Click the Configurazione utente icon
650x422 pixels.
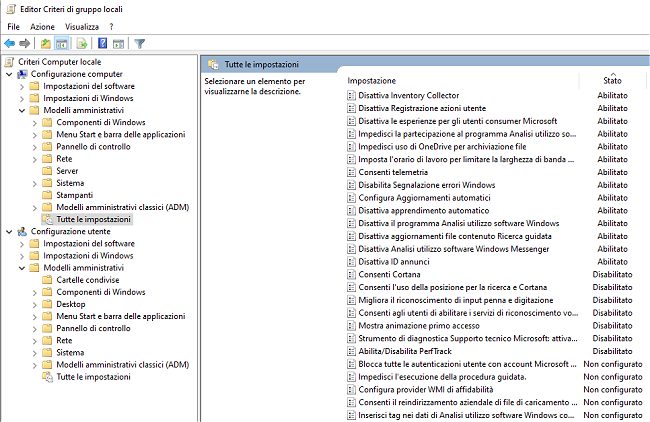(22, 232)
